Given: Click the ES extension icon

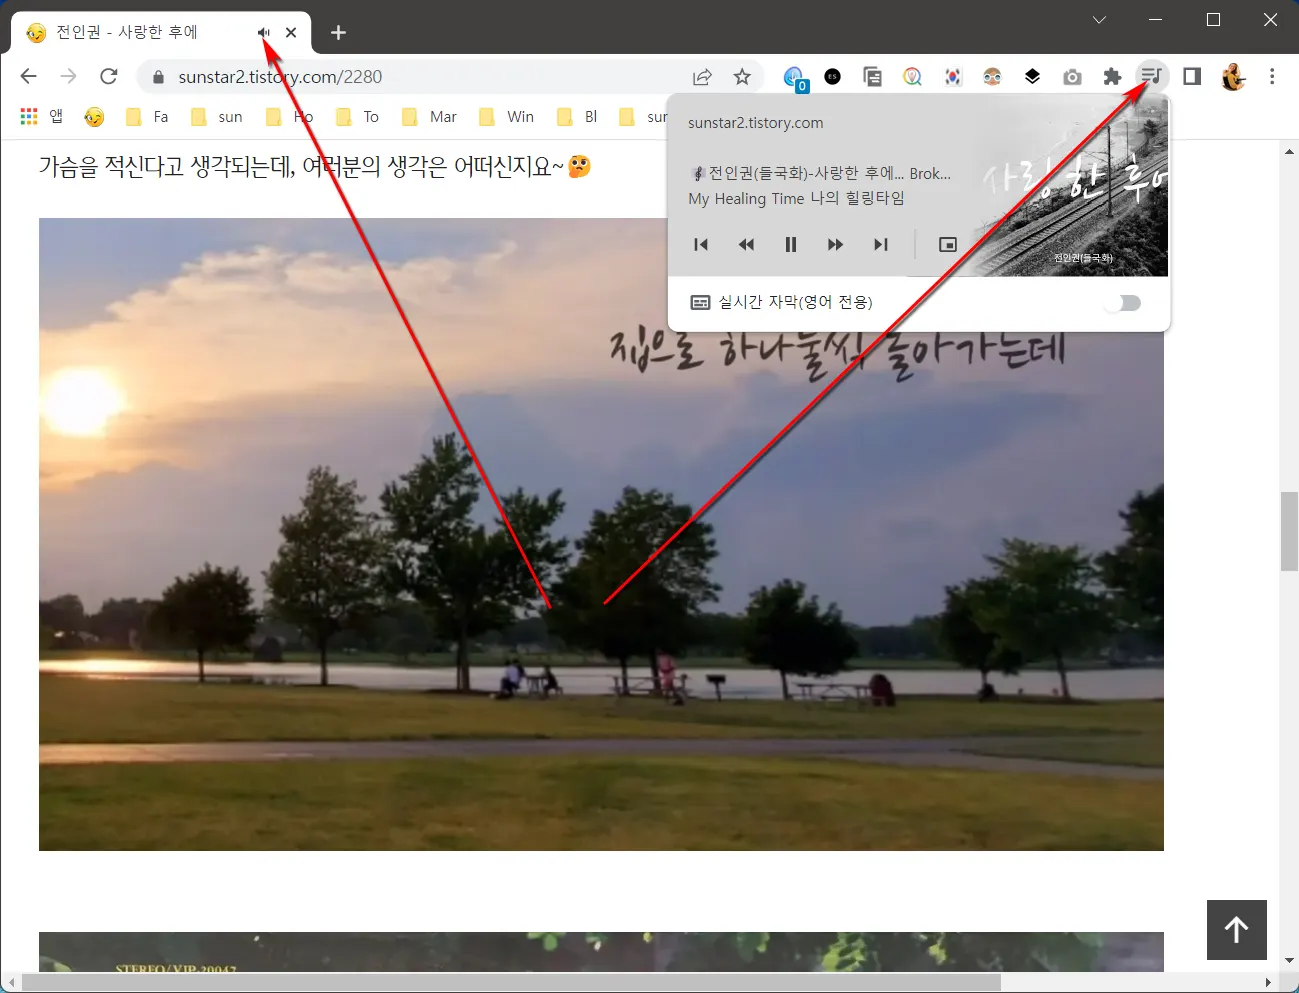Looking at the screenshot, I should [x=832, y=76].
